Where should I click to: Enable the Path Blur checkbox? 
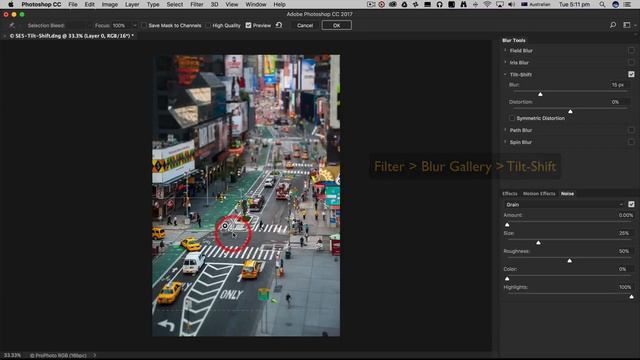[x=631, y=130]
